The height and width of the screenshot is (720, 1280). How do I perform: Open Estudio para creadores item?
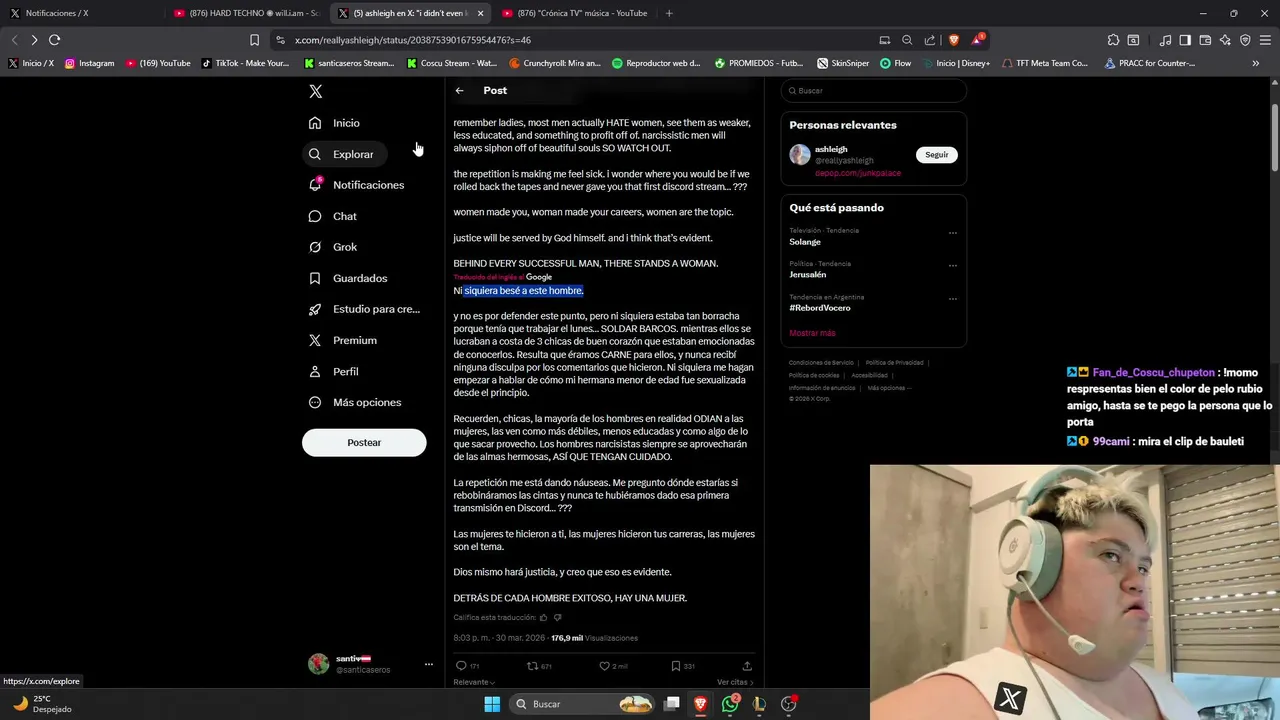click(364, 309)
